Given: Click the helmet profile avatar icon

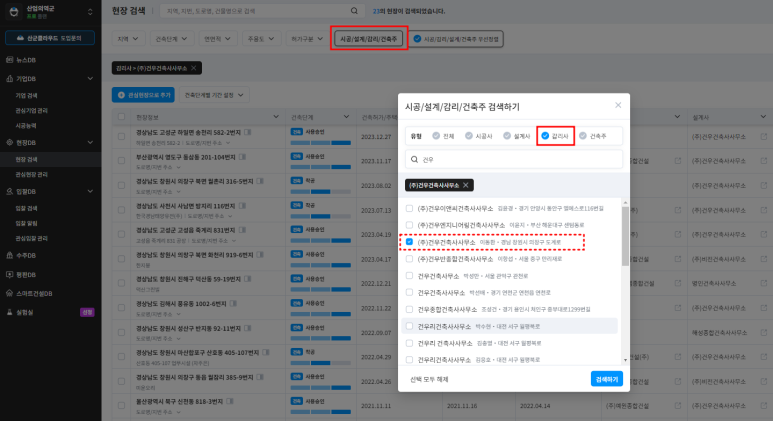Looking at the screenshot, I should [x=14, y=11].
